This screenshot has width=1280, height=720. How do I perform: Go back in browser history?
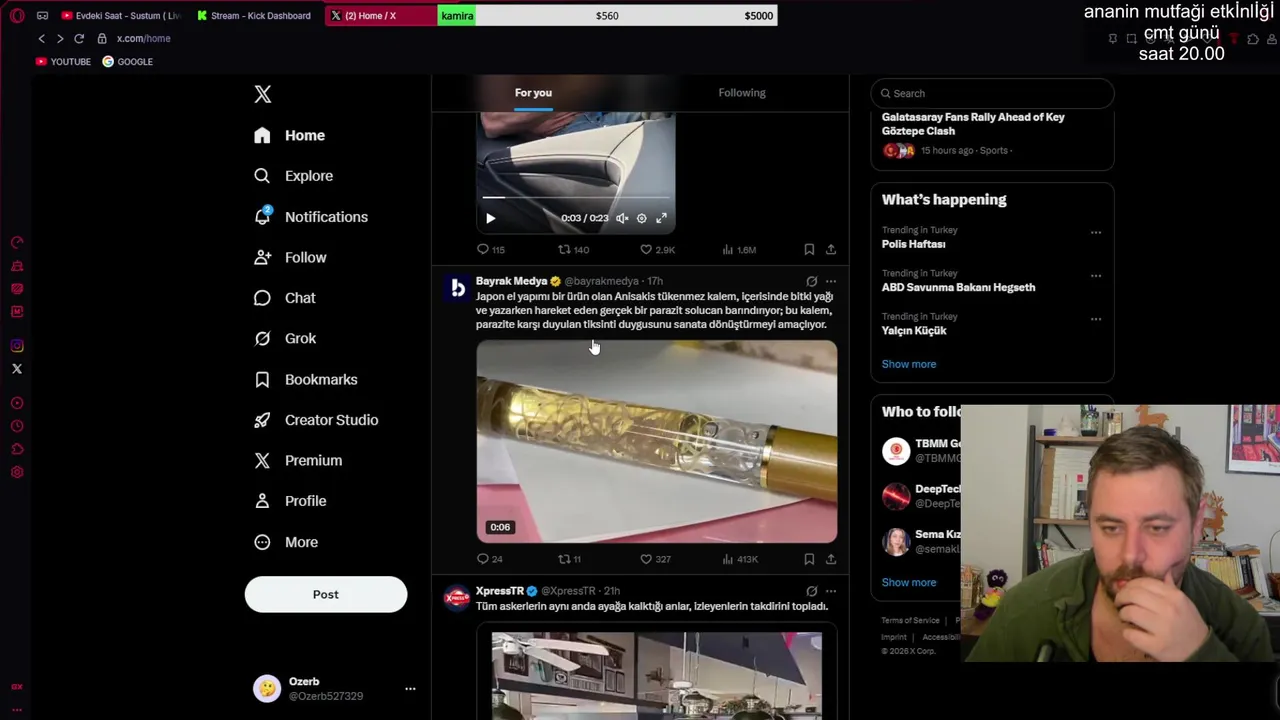pyautogui.click(x=41, y=38)
